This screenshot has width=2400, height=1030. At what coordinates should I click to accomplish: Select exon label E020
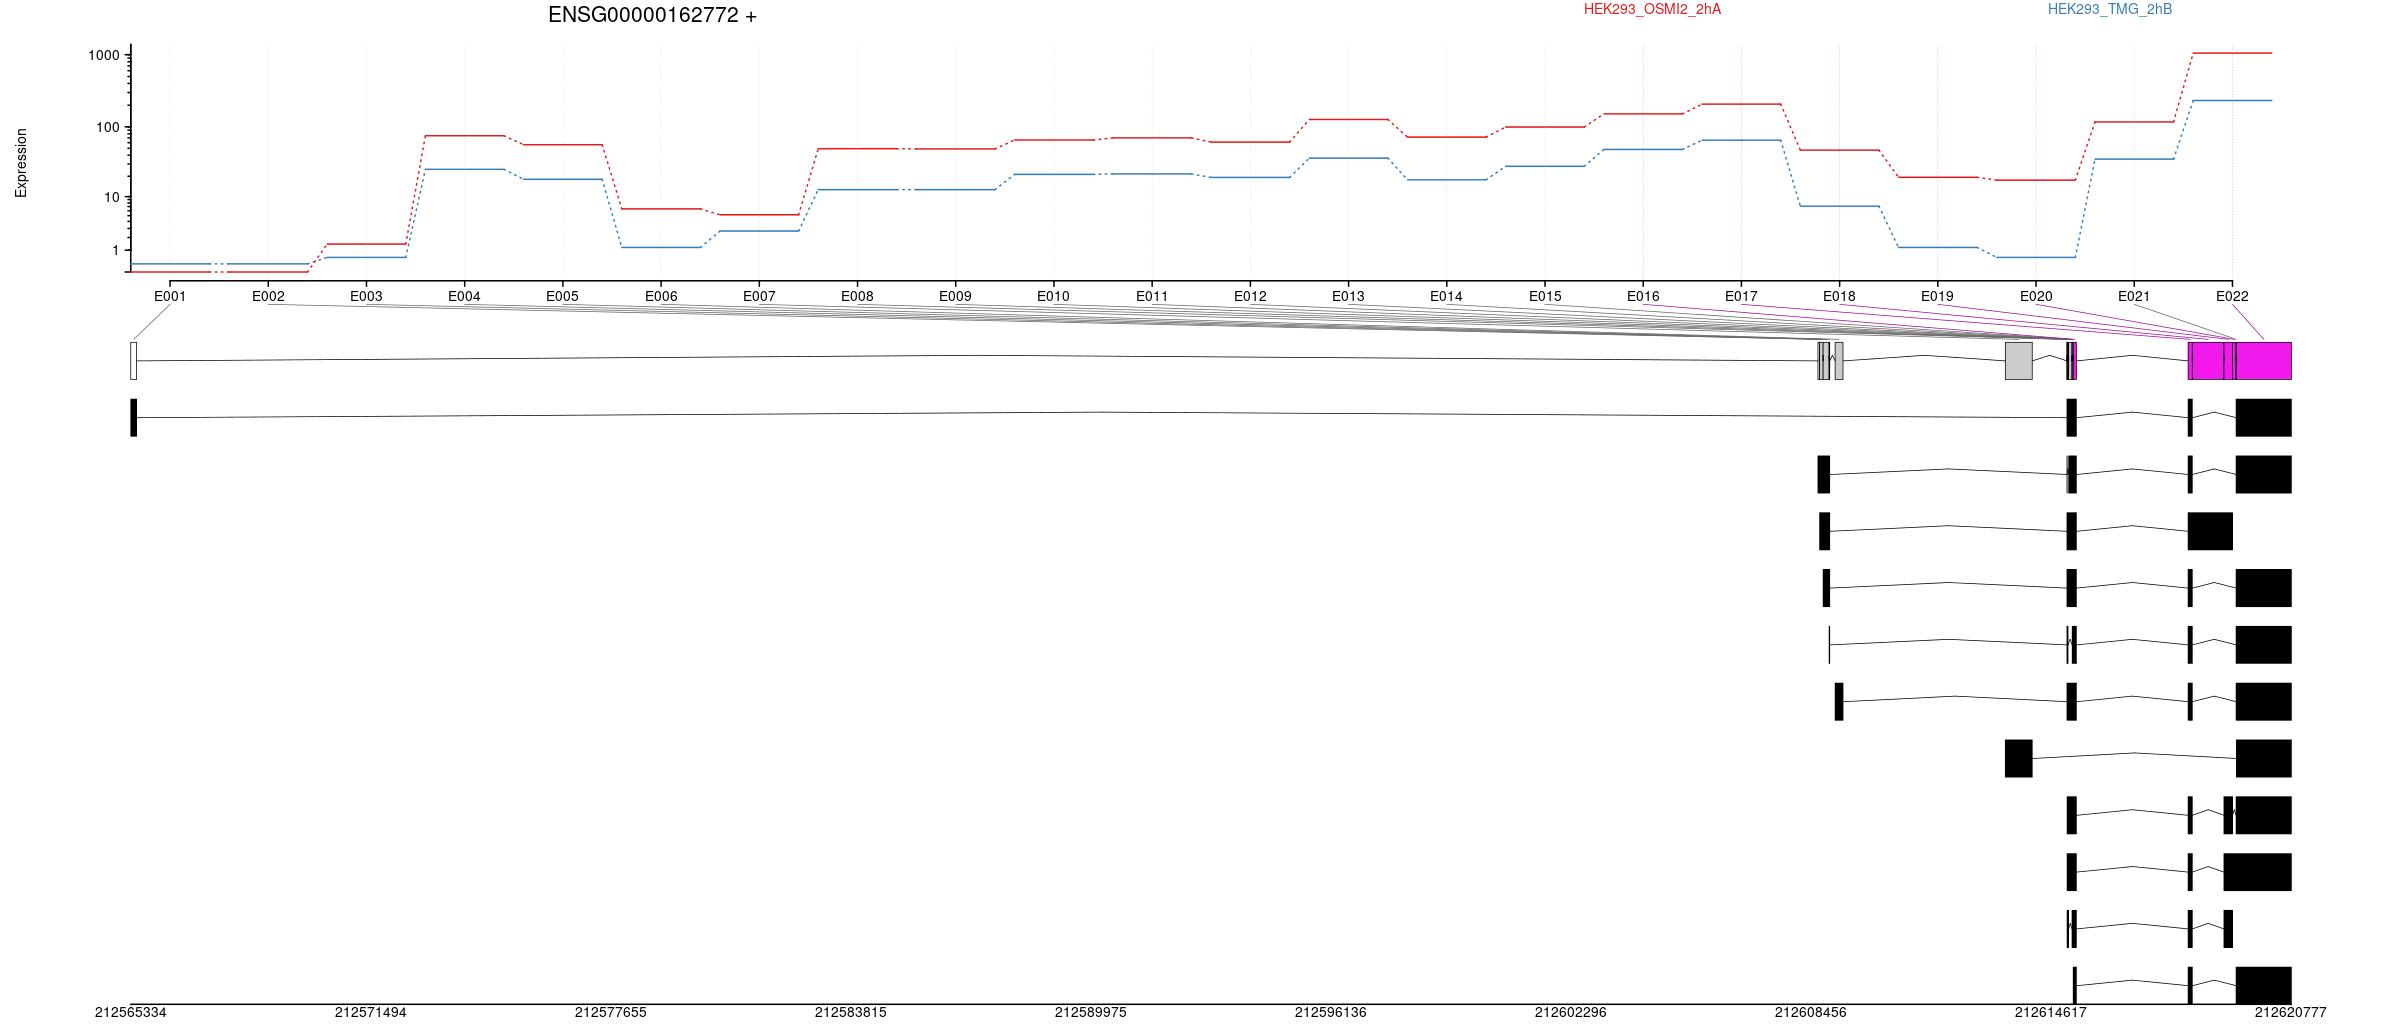click(x=2036, y=296)
